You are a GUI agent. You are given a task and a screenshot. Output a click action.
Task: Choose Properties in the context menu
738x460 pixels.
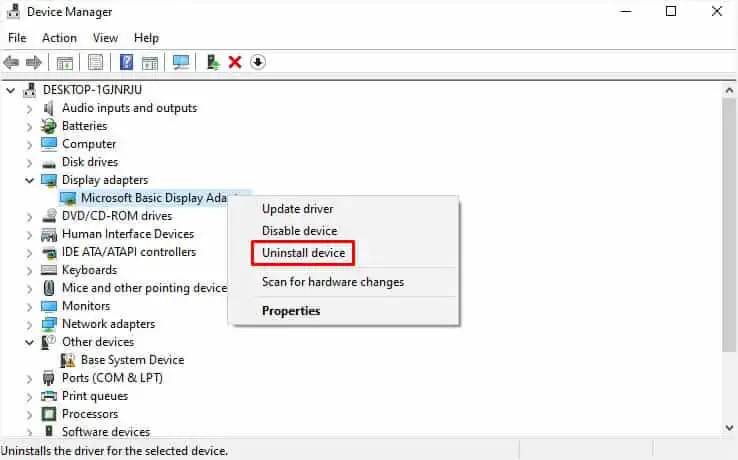pyautogui.click(x=291, y=311)
